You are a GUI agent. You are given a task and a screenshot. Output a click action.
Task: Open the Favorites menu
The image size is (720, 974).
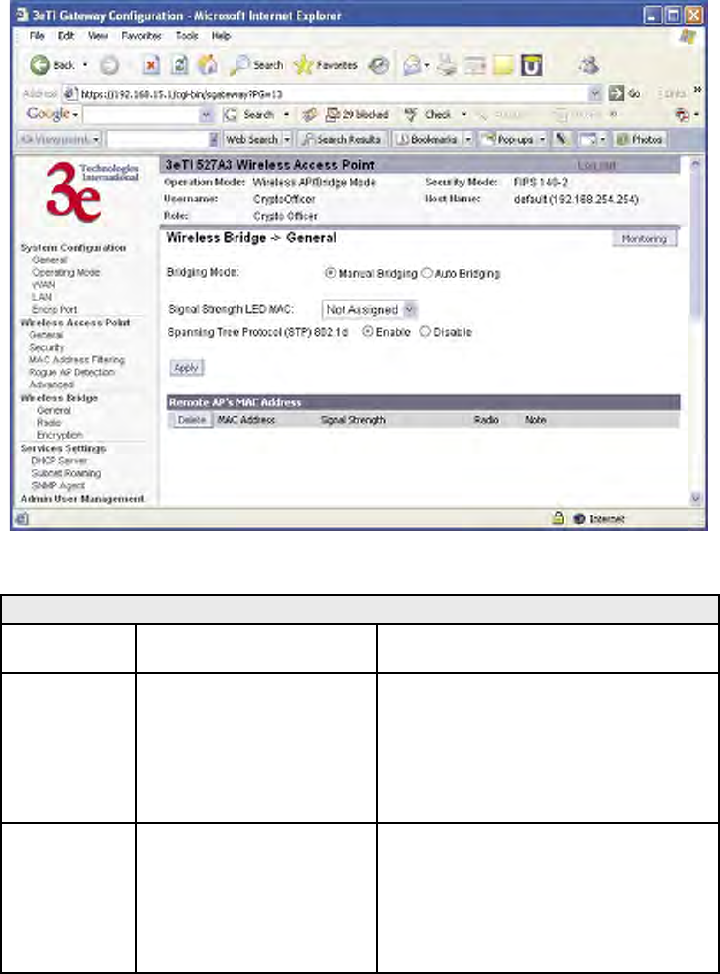pyautogui.click(x=141, y=36)
